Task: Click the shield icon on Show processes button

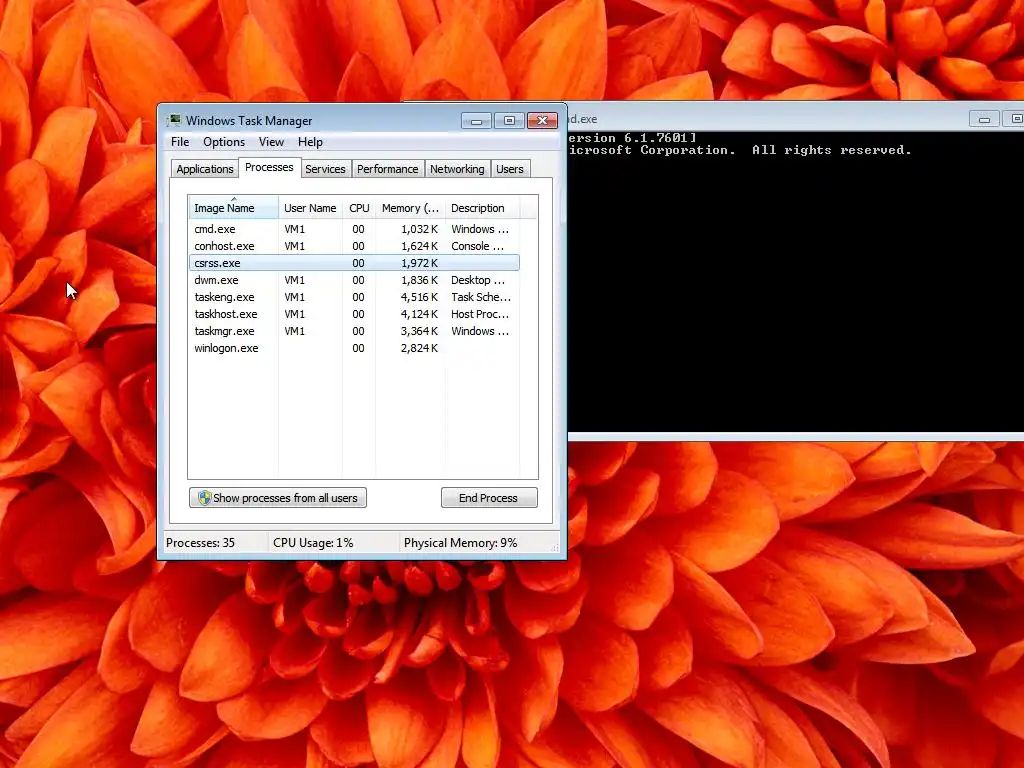Action: tap(204, 498)
